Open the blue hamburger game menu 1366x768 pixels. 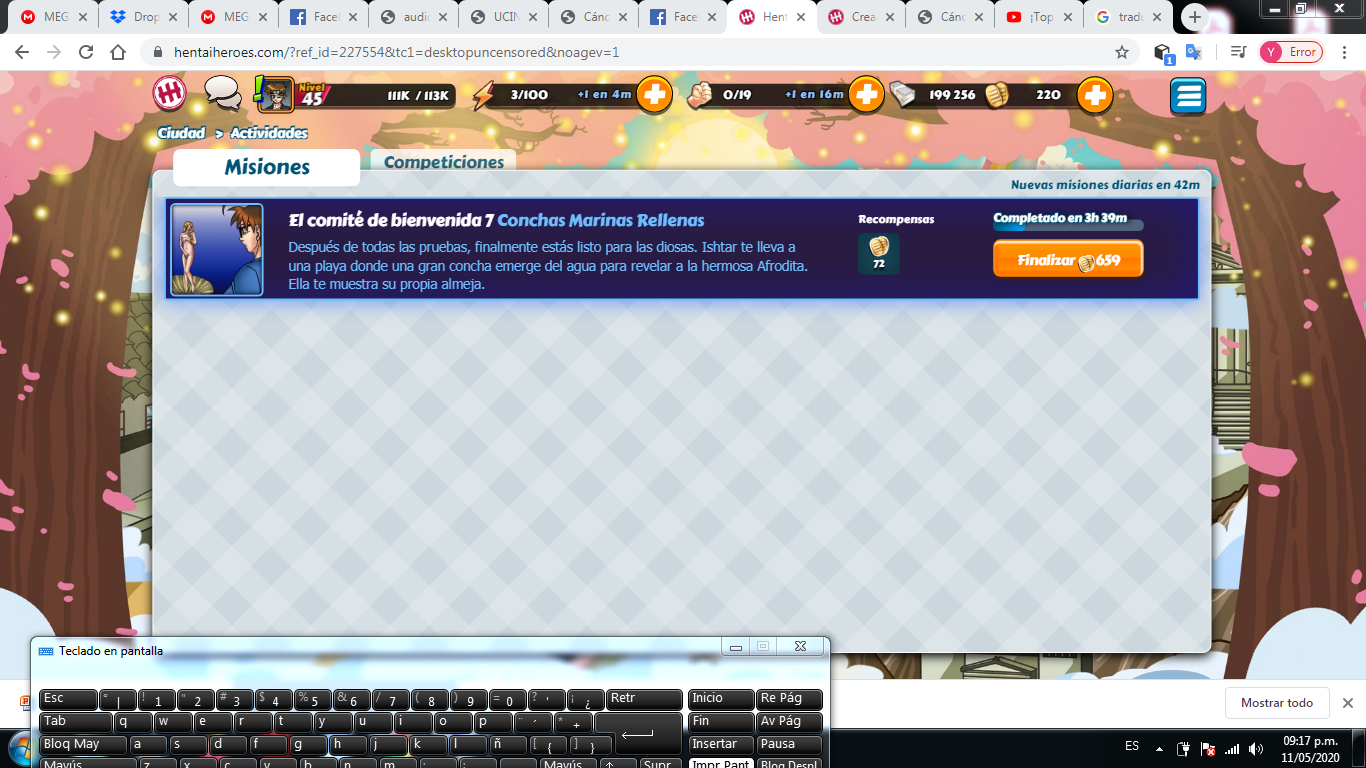[x=1188, y=96]
